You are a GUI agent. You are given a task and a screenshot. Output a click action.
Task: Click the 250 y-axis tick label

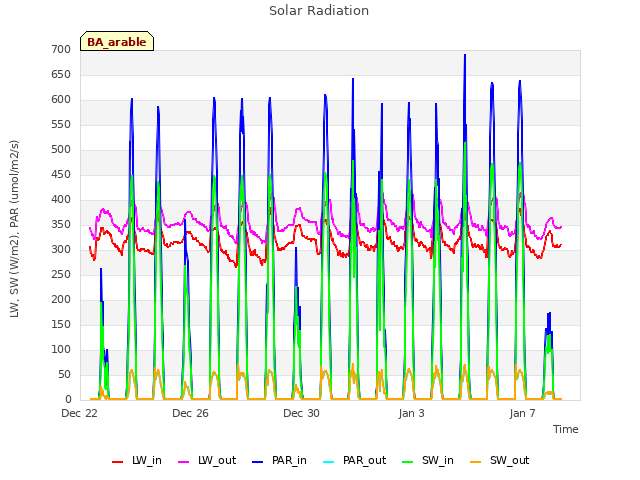(61, 275)
